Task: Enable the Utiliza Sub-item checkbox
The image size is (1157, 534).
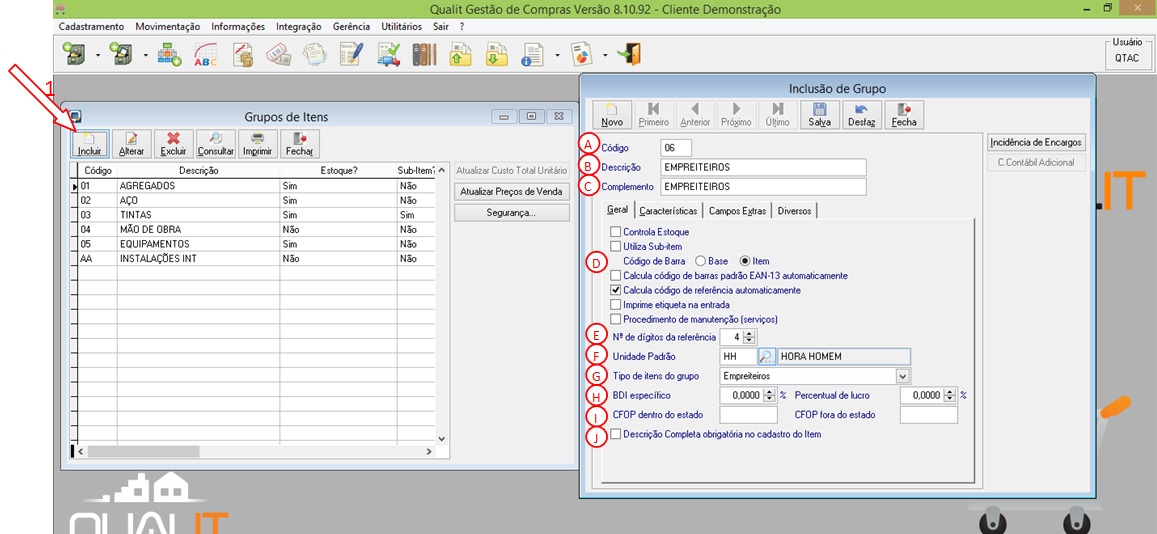Action: tap(615, 246)
